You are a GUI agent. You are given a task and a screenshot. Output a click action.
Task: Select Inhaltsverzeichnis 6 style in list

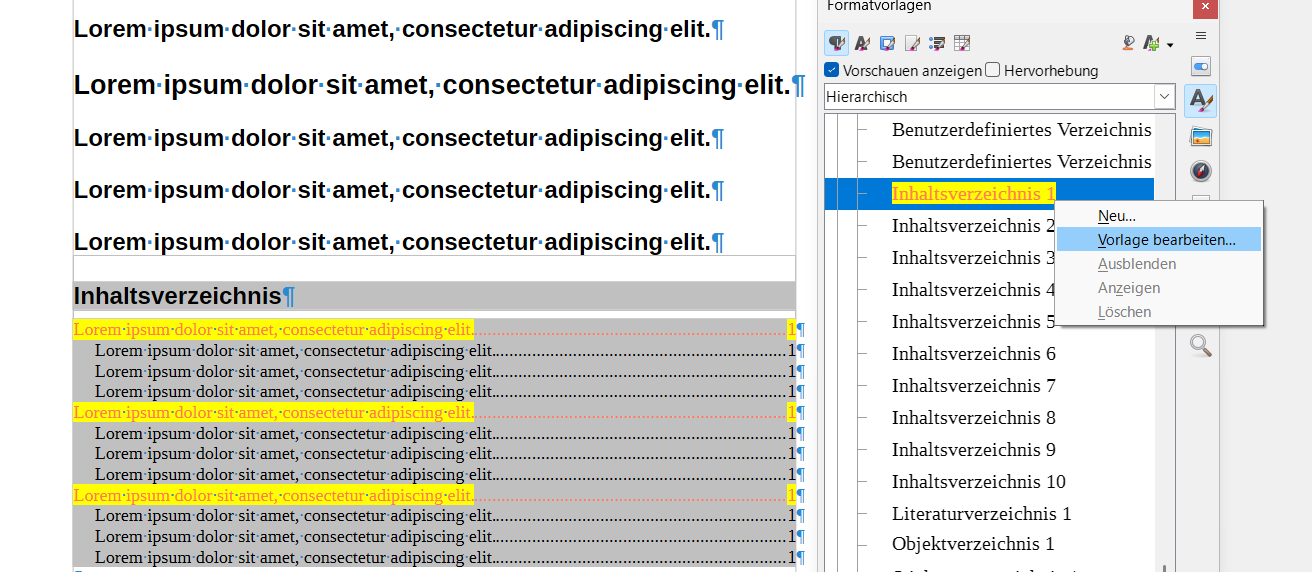(973, 354)
